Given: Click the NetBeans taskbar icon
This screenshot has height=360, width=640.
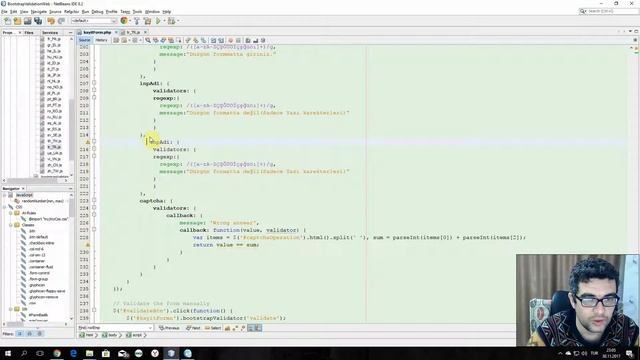Looking at the screenshot, I should click(171, 353).
